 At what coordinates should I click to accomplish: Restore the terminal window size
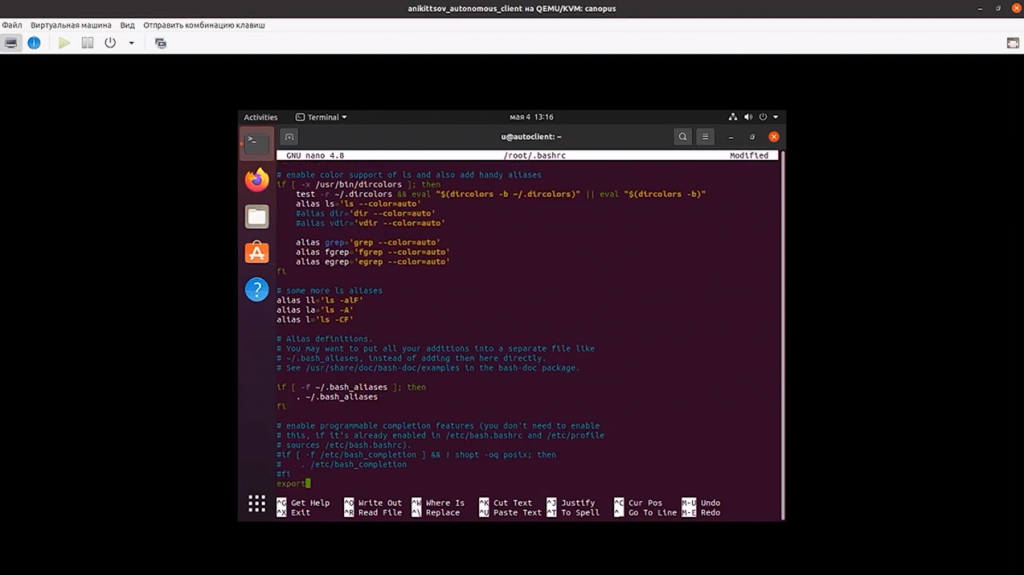(752, 137)
